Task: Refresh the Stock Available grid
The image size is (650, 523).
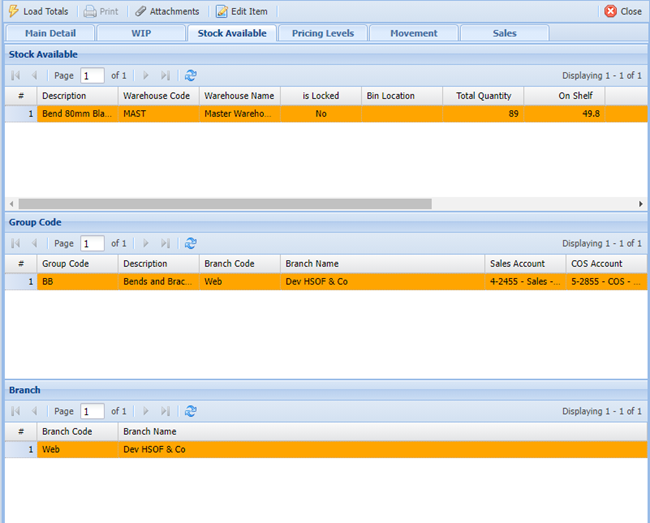Action: tap(191, 75)
